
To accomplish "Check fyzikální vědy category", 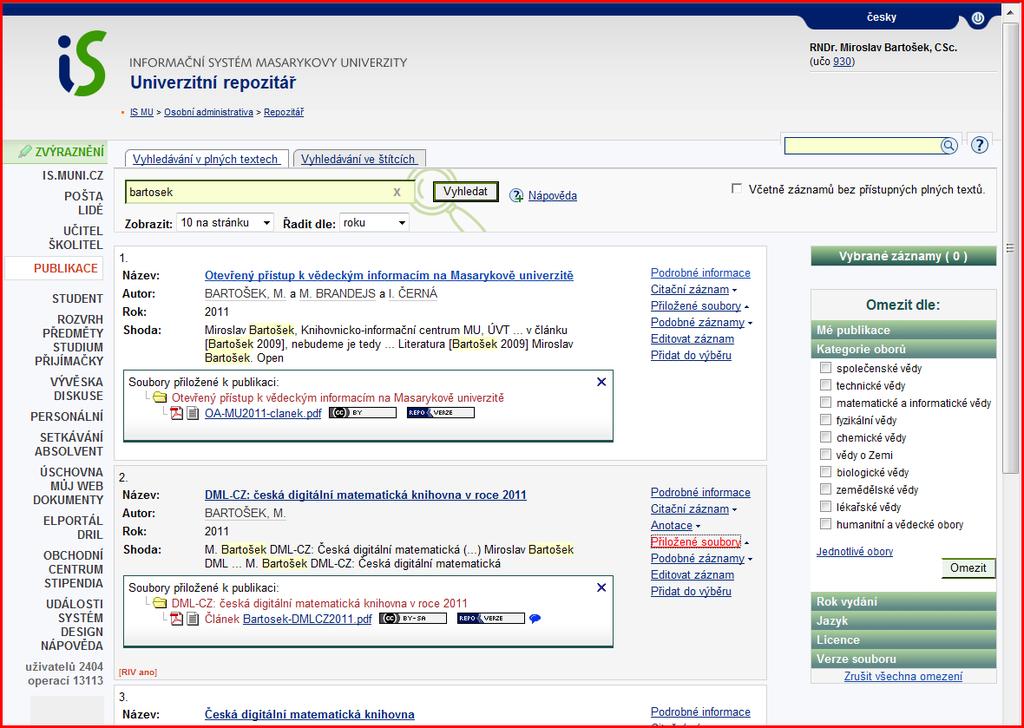I will [x=825, y=420].
